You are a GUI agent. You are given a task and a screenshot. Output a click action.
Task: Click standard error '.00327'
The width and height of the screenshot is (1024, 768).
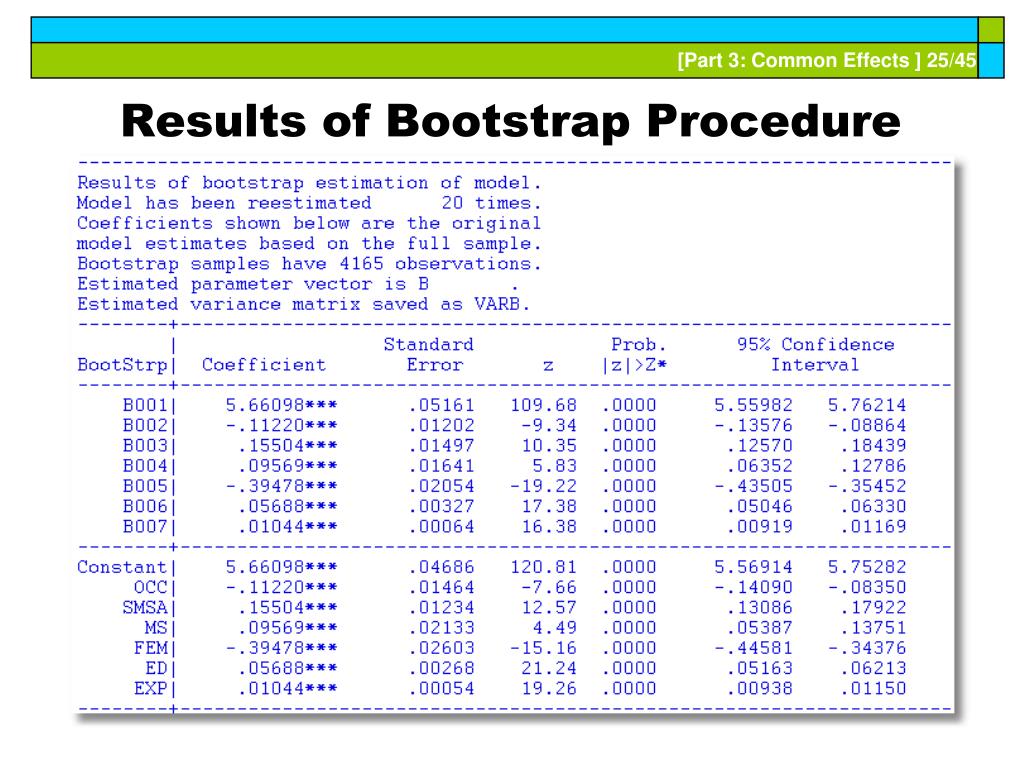click(441, 507)
